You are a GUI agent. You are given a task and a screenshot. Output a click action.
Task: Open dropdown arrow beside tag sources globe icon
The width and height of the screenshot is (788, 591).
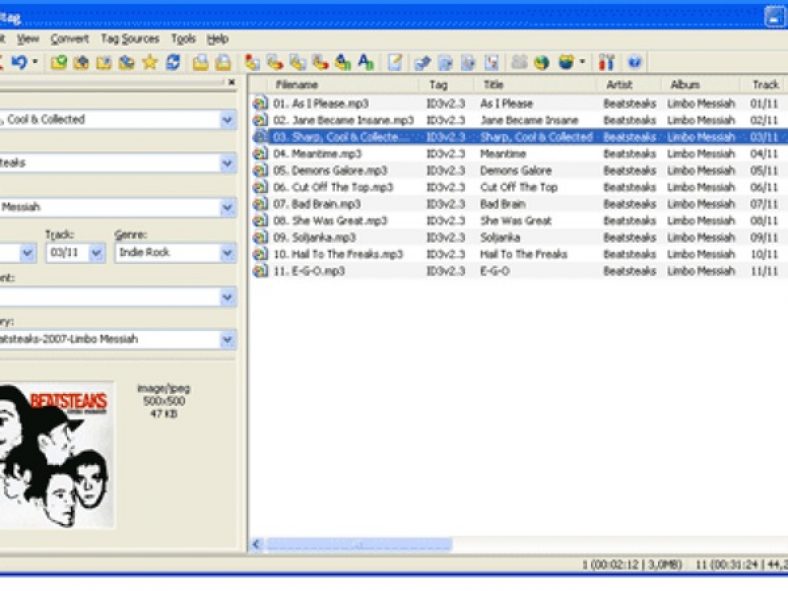point(582,62)
